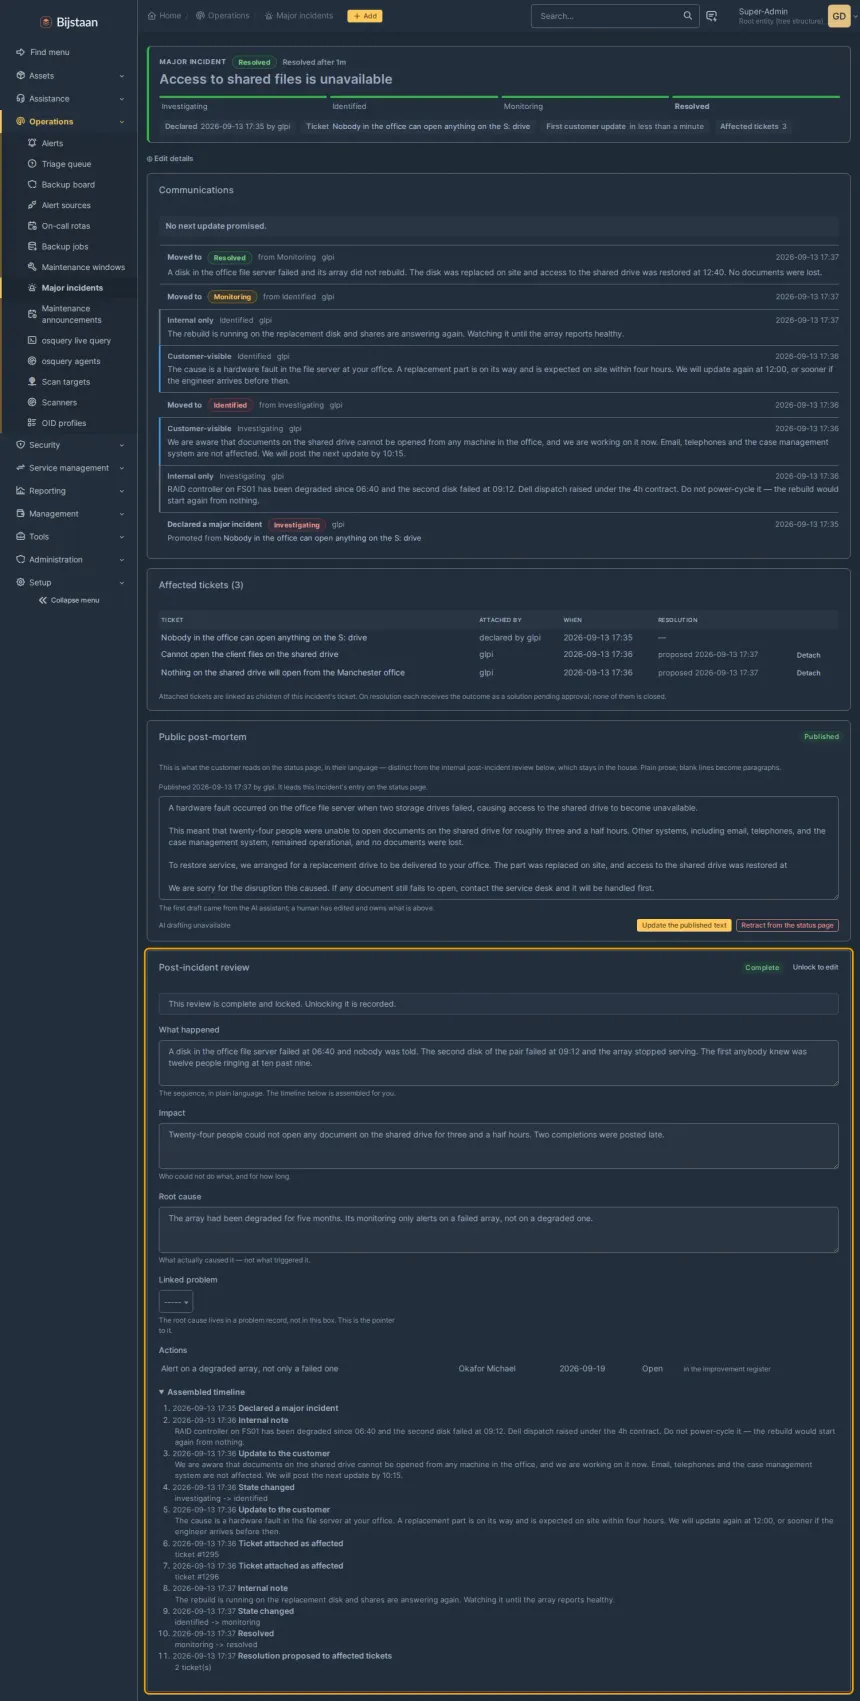
Task: Click the Complete badge in Post-incident review
Action: point(762,967)
